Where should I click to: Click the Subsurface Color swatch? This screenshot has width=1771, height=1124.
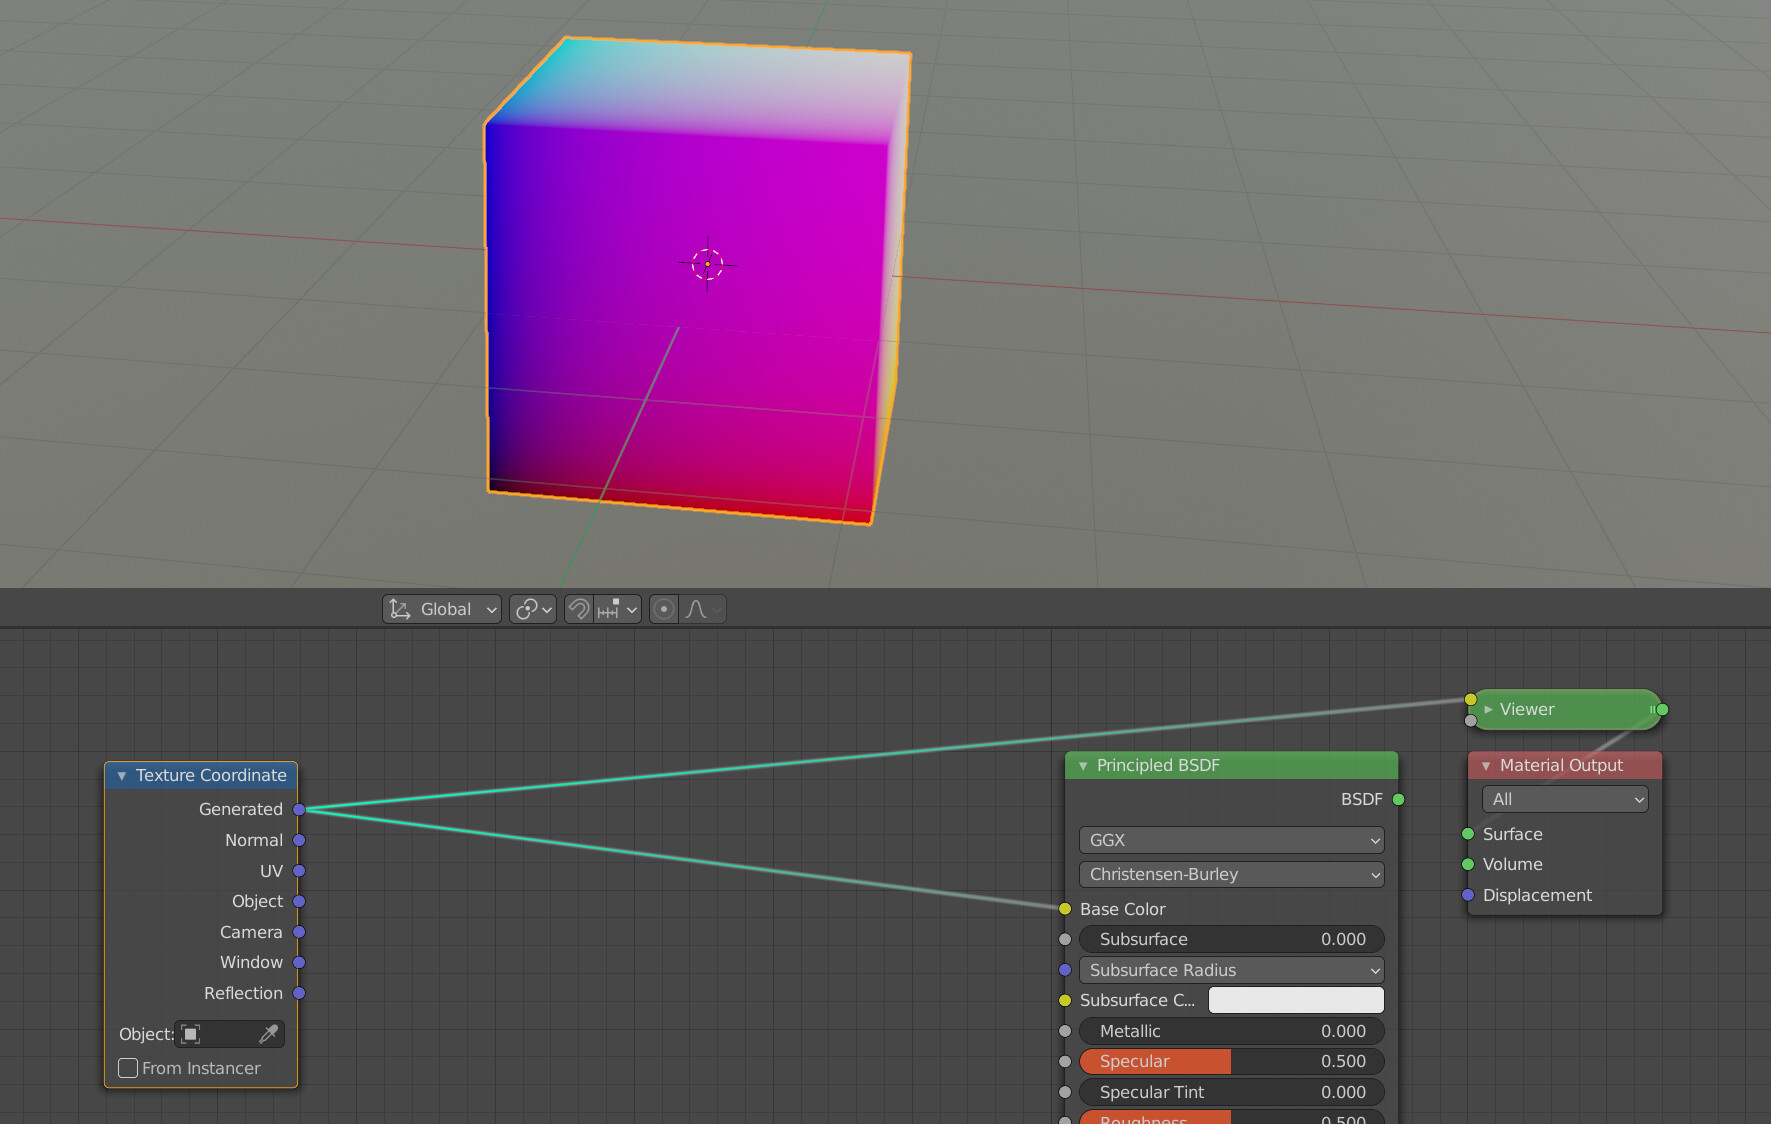click(1295, 1000)
